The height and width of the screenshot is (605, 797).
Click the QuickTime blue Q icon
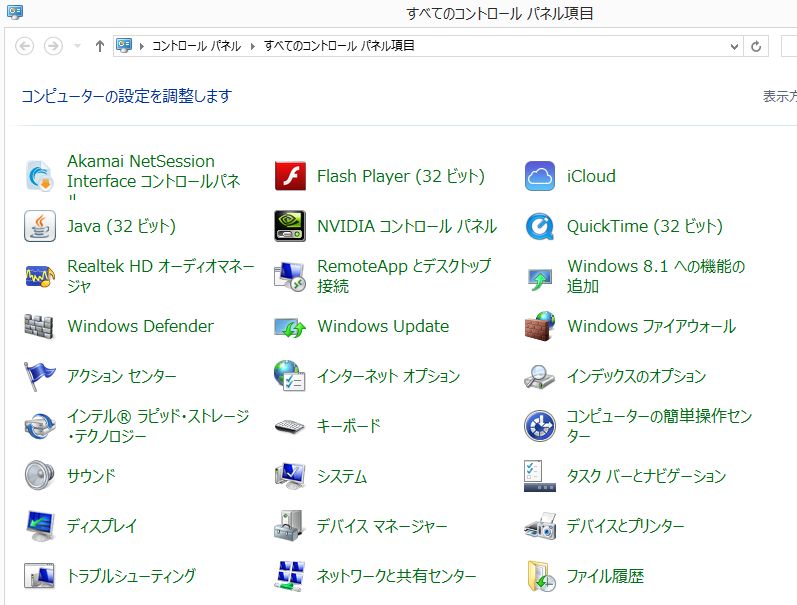pyautogui.click(x=540, y=226)
